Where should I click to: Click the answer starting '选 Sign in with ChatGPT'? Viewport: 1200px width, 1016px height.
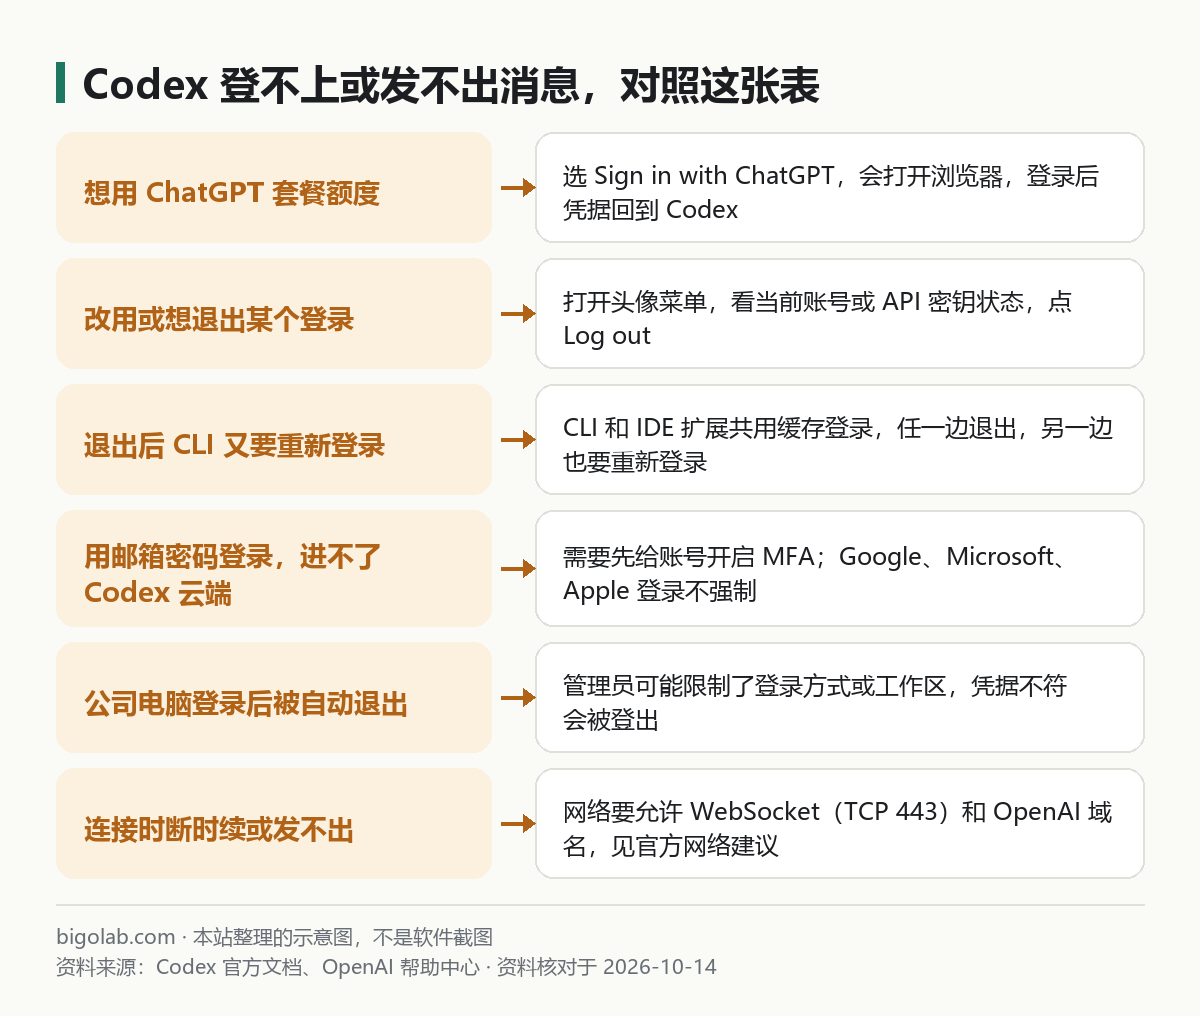pyautogui.click(x=840, y=187)
